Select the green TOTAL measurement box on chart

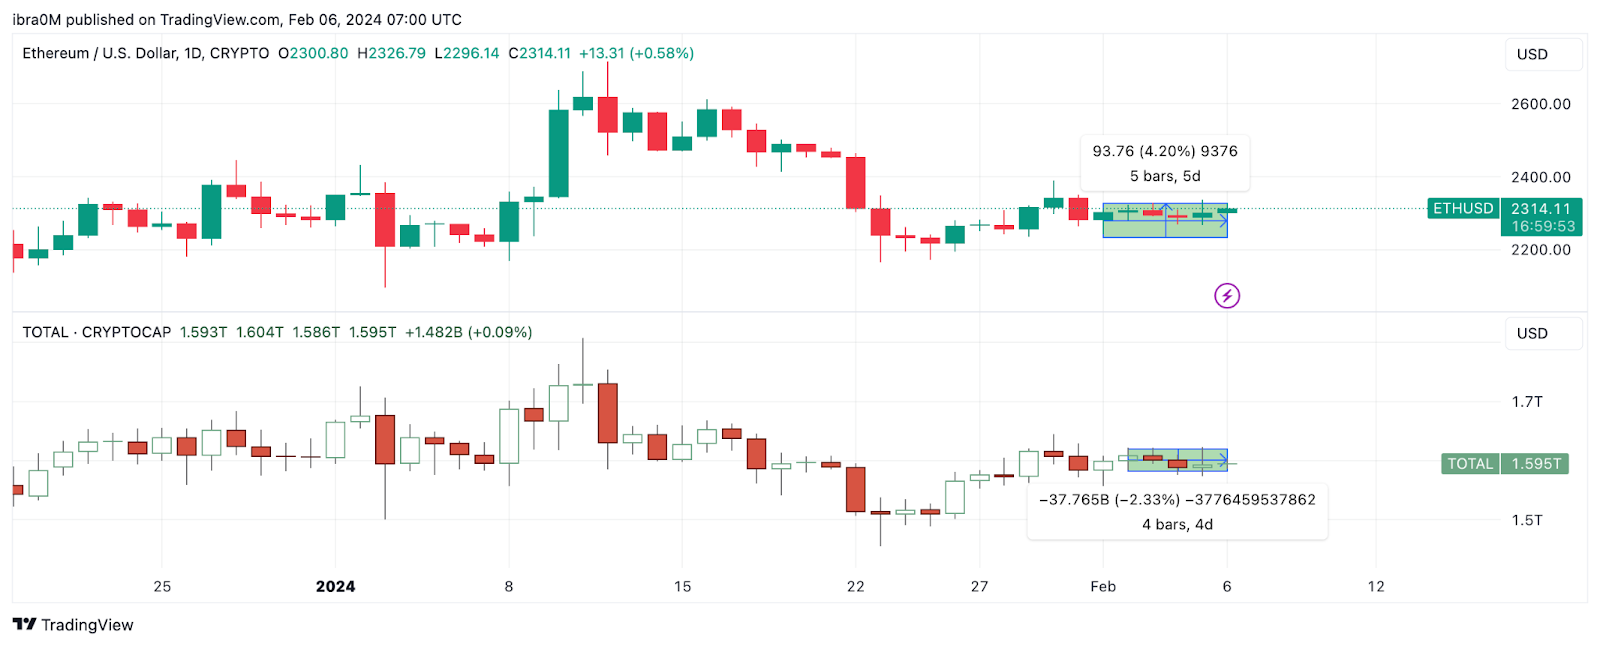[x=1178, y=460]
